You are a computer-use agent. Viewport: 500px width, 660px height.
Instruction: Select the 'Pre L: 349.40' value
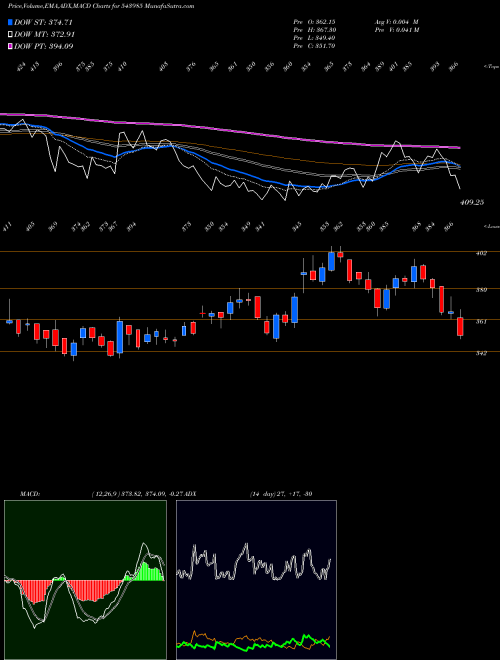pos(314,37)
